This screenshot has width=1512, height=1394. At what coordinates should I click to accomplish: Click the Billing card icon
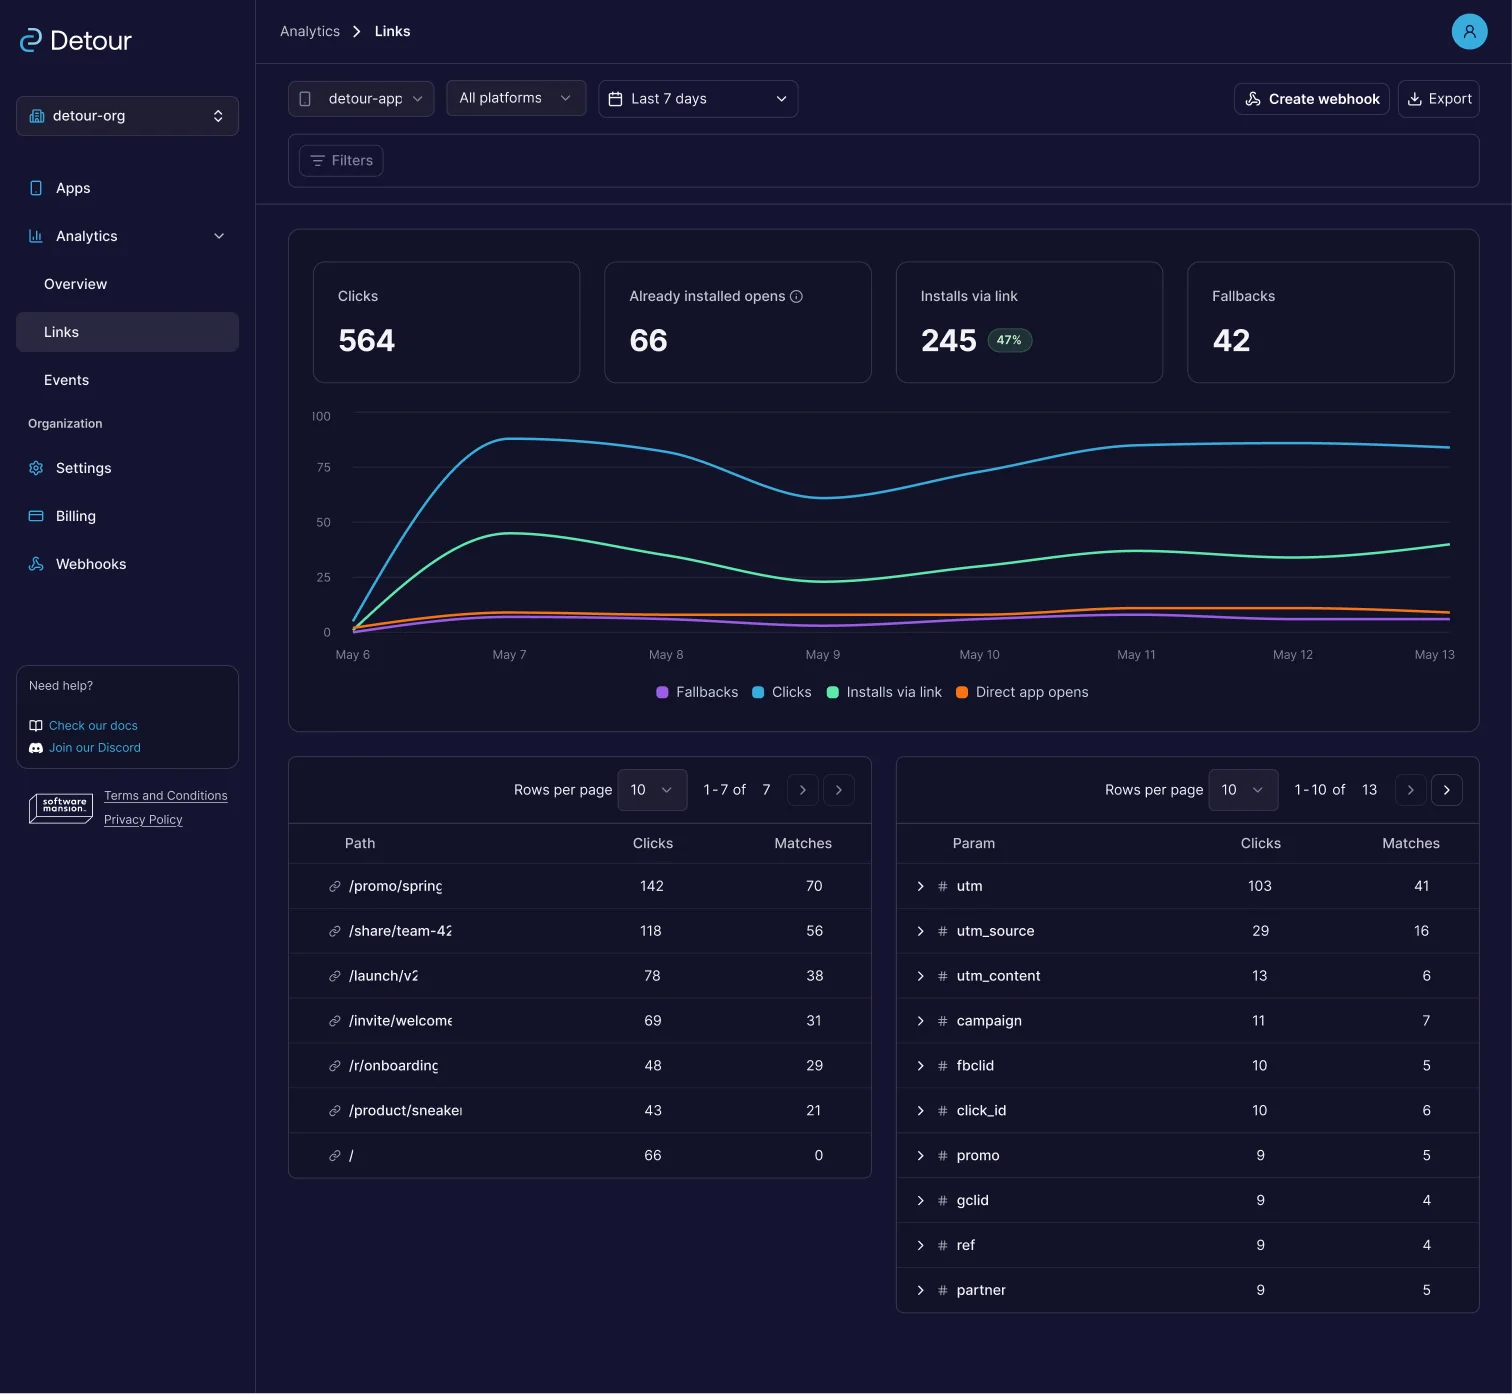point(36,516)
